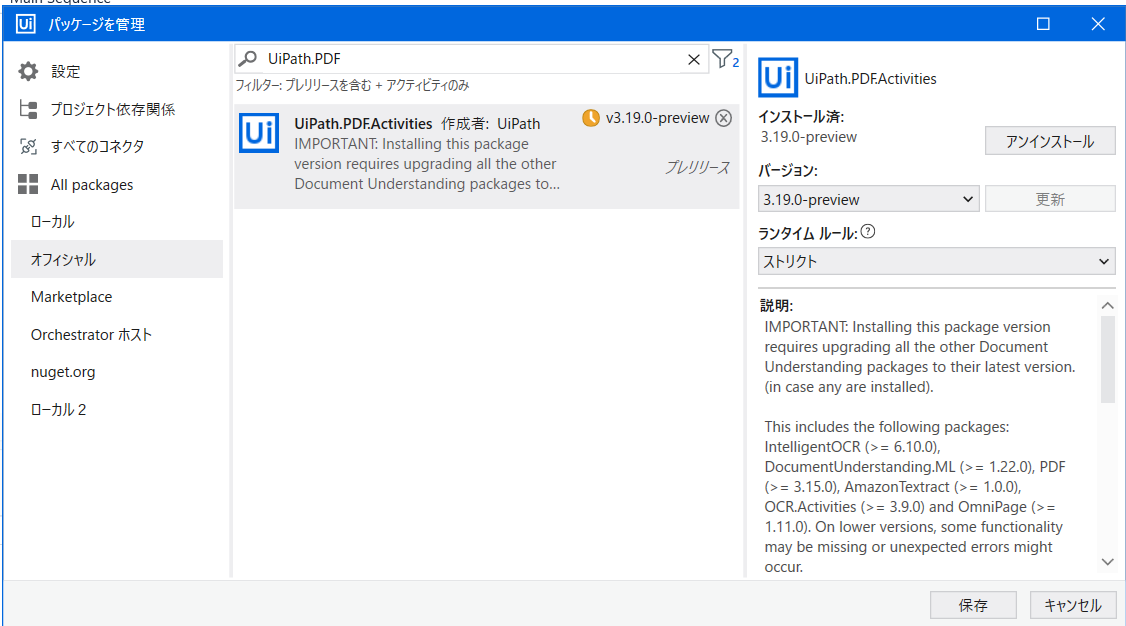
Task: Click the UiPath window logo in title bar
Action: [x=26, y=24]
